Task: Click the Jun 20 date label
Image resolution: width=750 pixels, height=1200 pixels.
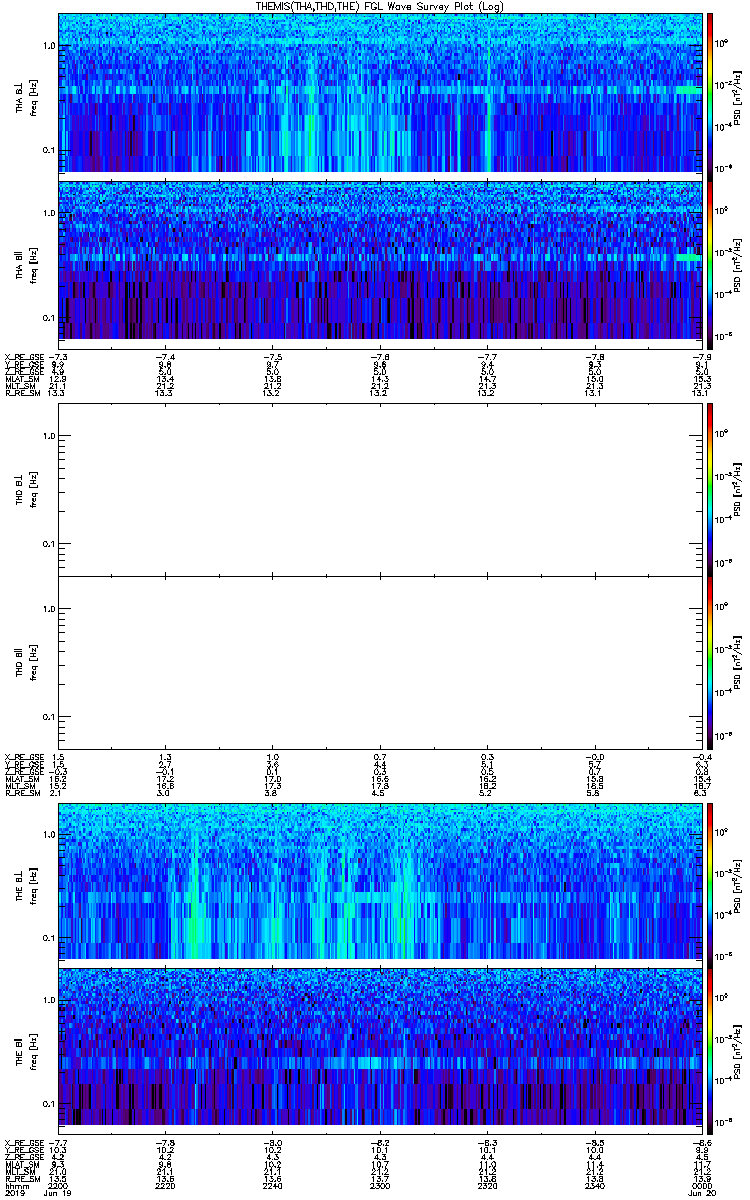Action: tap(700, 1192)
